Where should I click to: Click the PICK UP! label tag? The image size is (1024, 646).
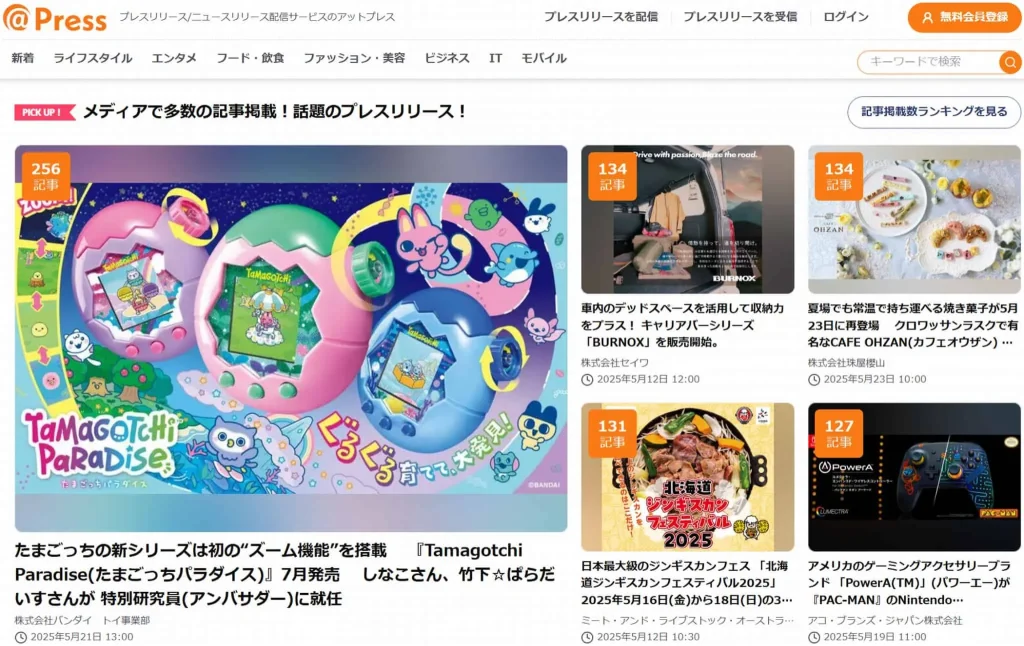[44, 112]
